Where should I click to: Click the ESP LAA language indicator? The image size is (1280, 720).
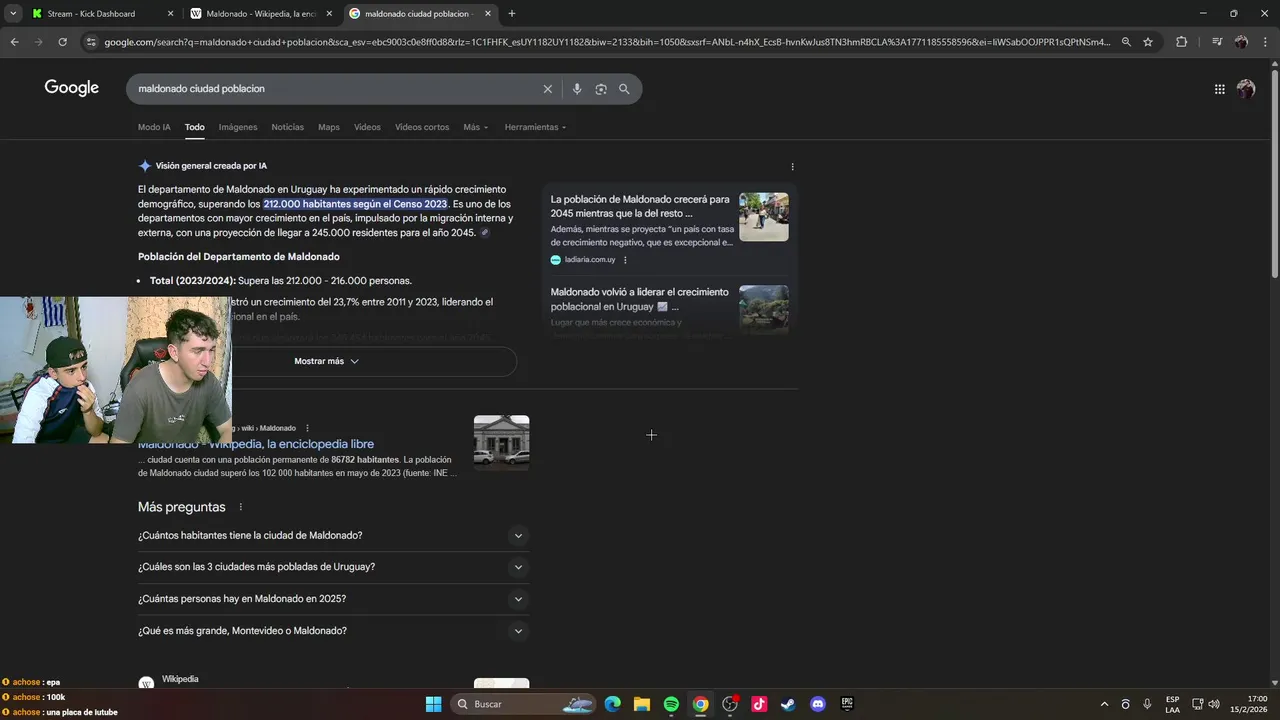[1172, 704]
